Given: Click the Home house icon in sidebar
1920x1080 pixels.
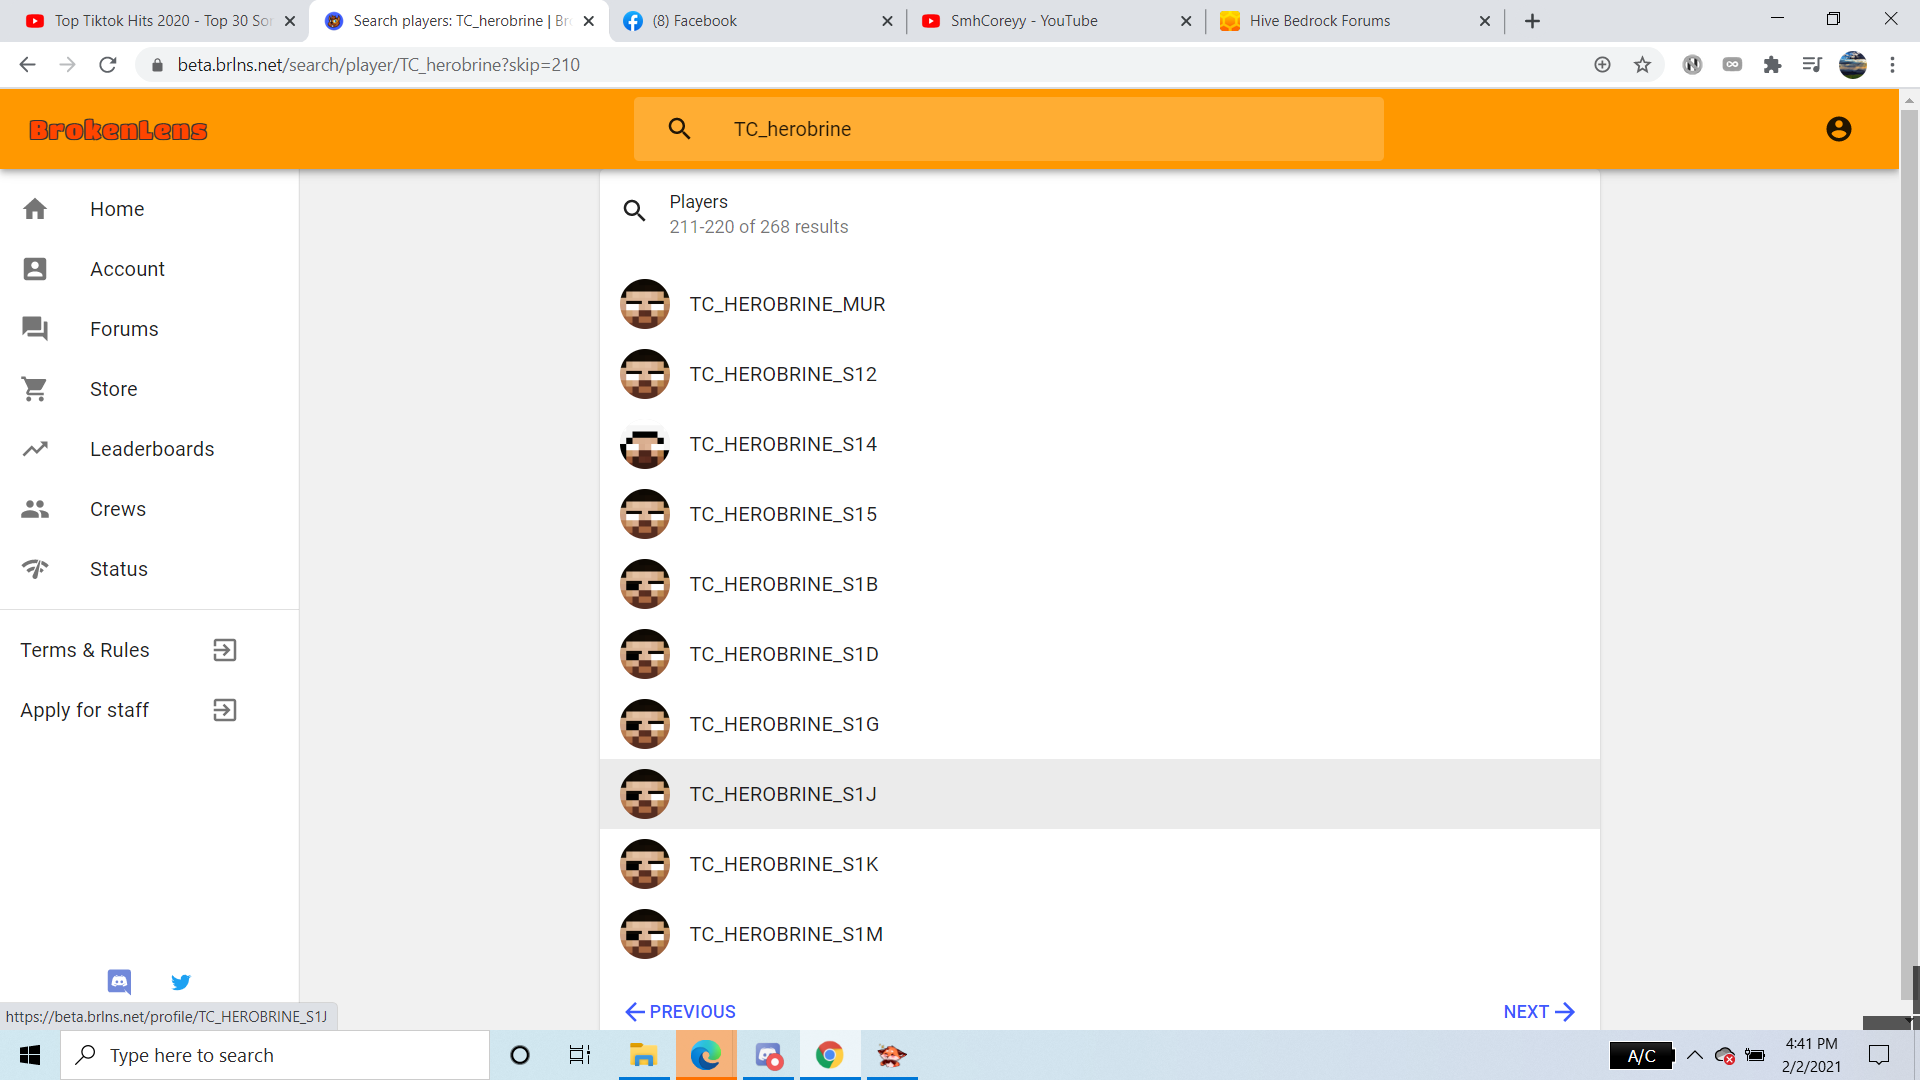Looking at the screenshot, I should 35,209.
